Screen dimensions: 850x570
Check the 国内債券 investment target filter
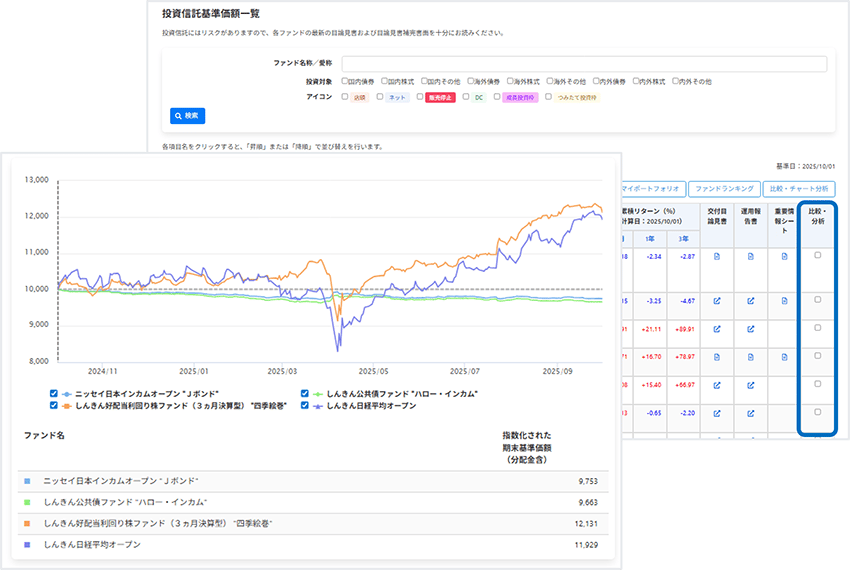click(x=345, y=81)
